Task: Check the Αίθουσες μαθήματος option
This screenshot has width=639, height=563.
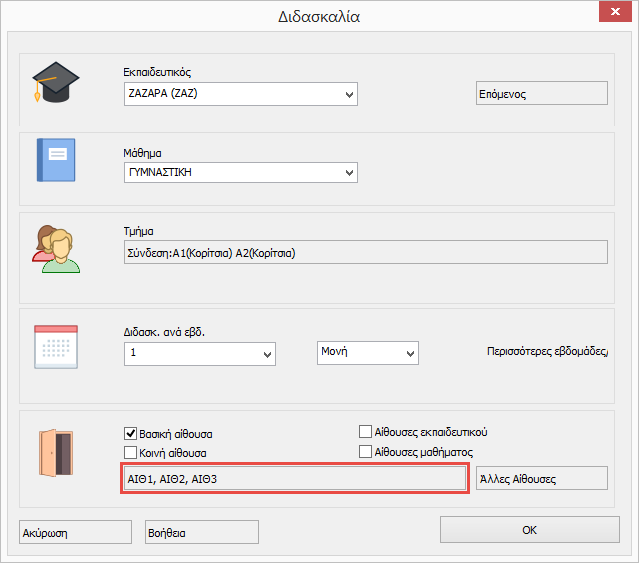Action: [366, 452]
